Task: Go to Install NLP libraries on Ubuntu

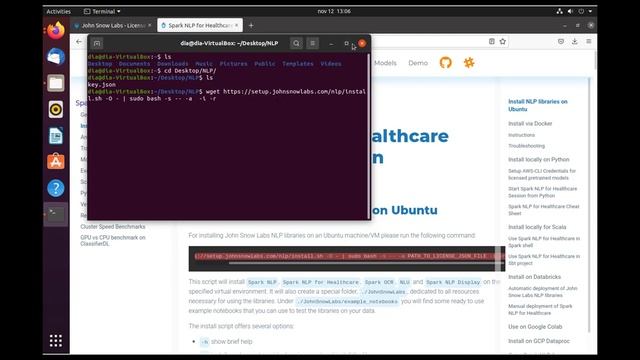Action: pos(538,105)
